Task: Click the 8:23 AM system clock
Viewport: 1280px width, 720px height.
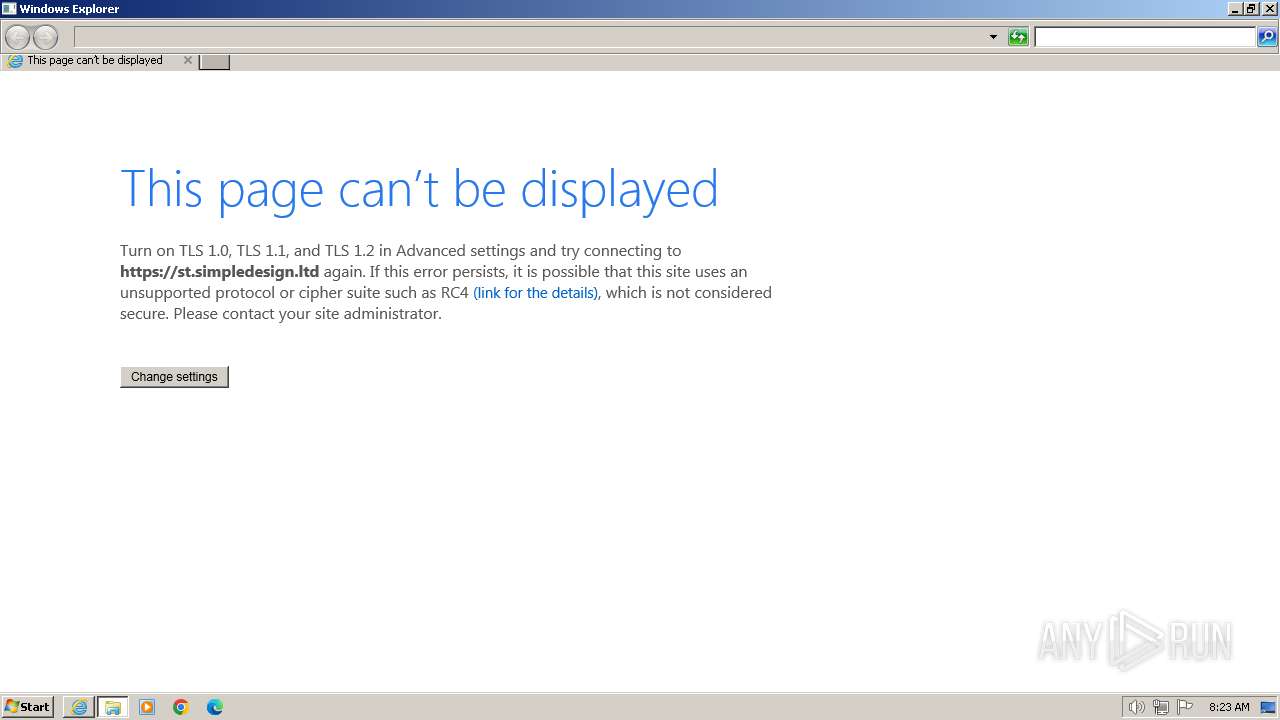Action: [x=1229, y=707]
